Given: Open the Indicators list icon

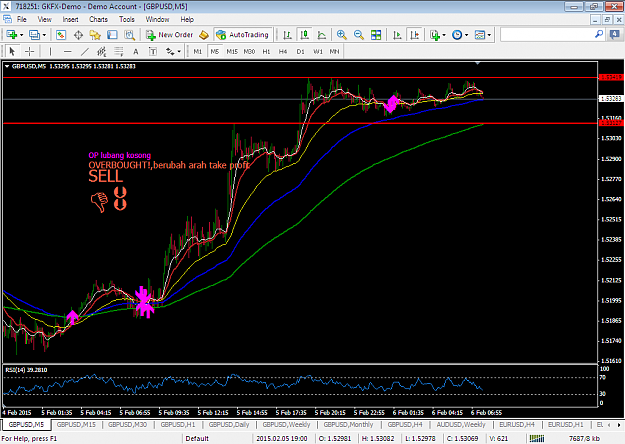Looking at the screenshot, I should pyautogui.click(x=434, y=35).
